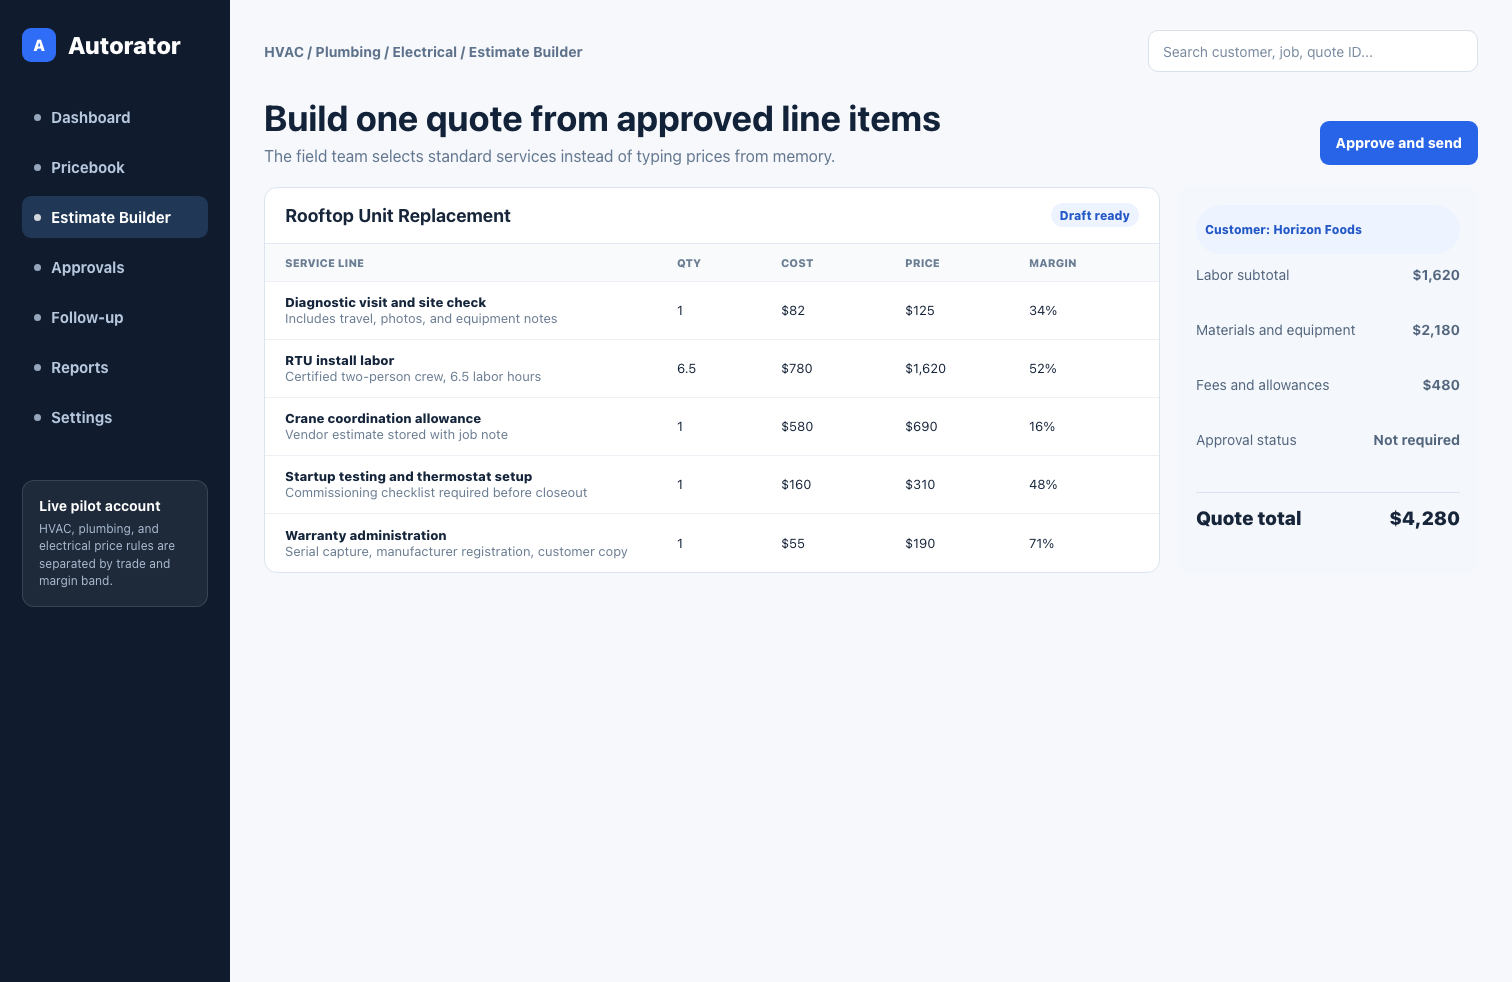1512x982 pixels.
Task: Open Reports in the sidebar
Action: point(115,367)
